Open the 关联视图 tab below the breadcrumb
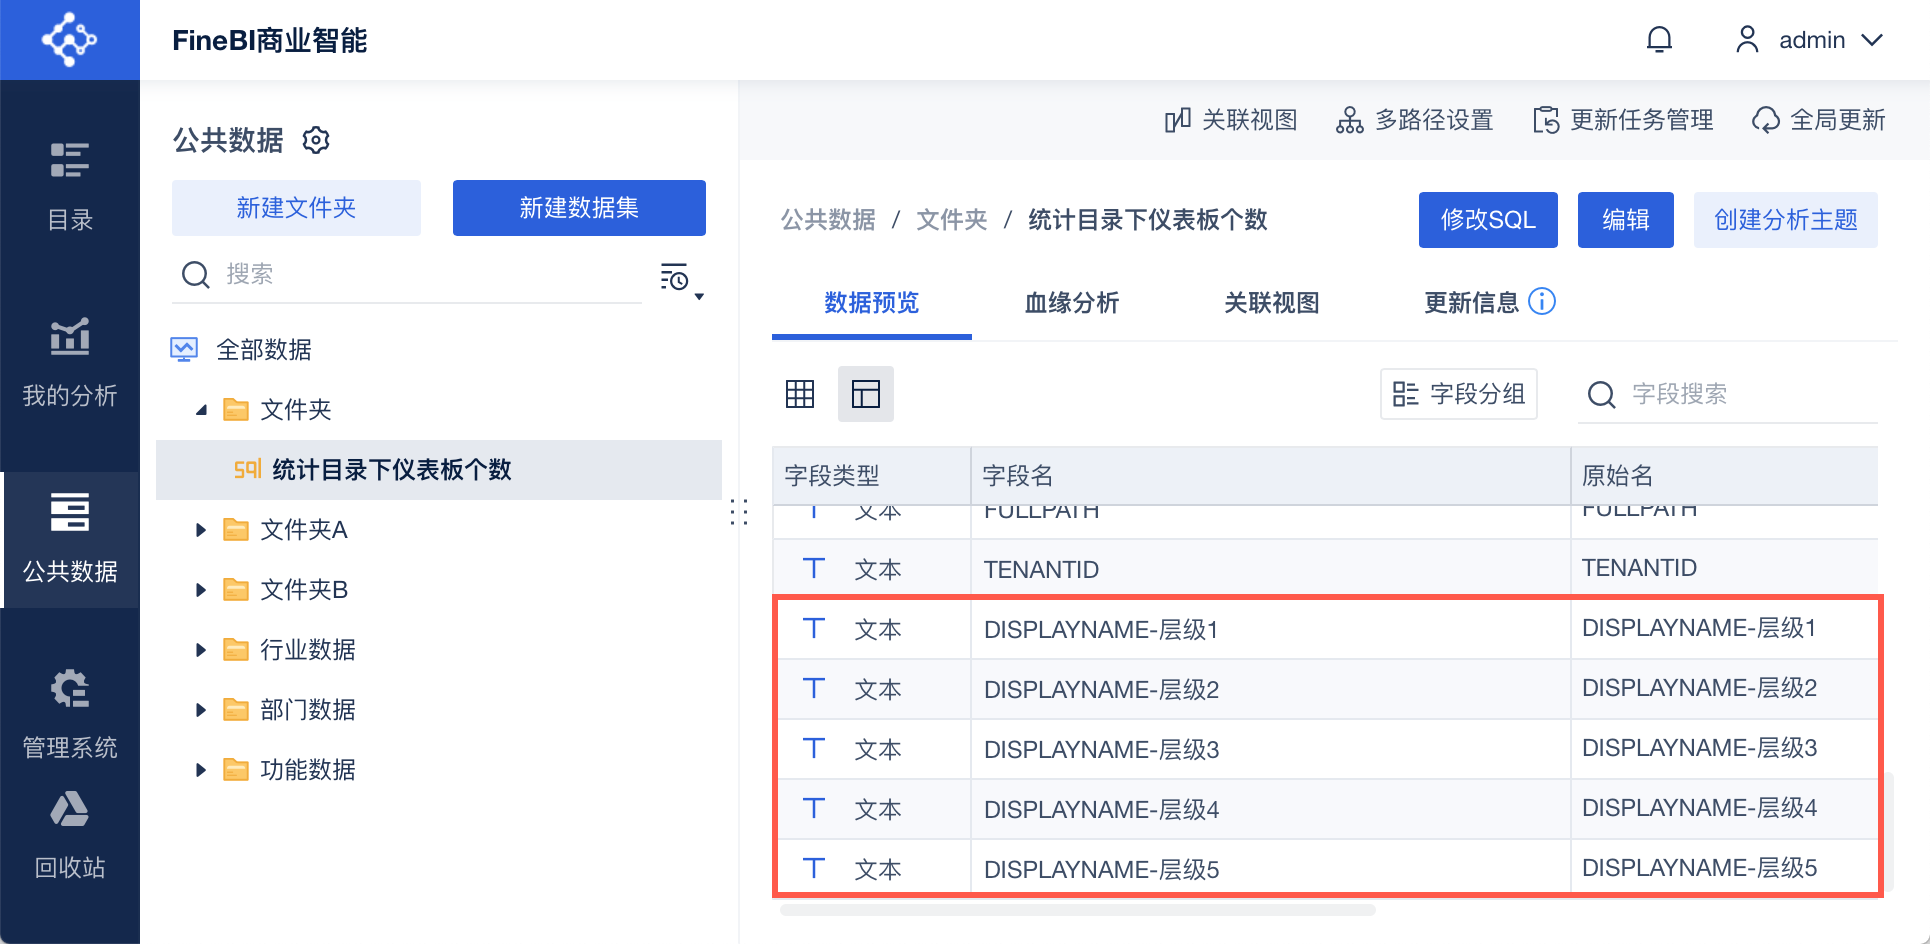 [x=1271, y=303]
